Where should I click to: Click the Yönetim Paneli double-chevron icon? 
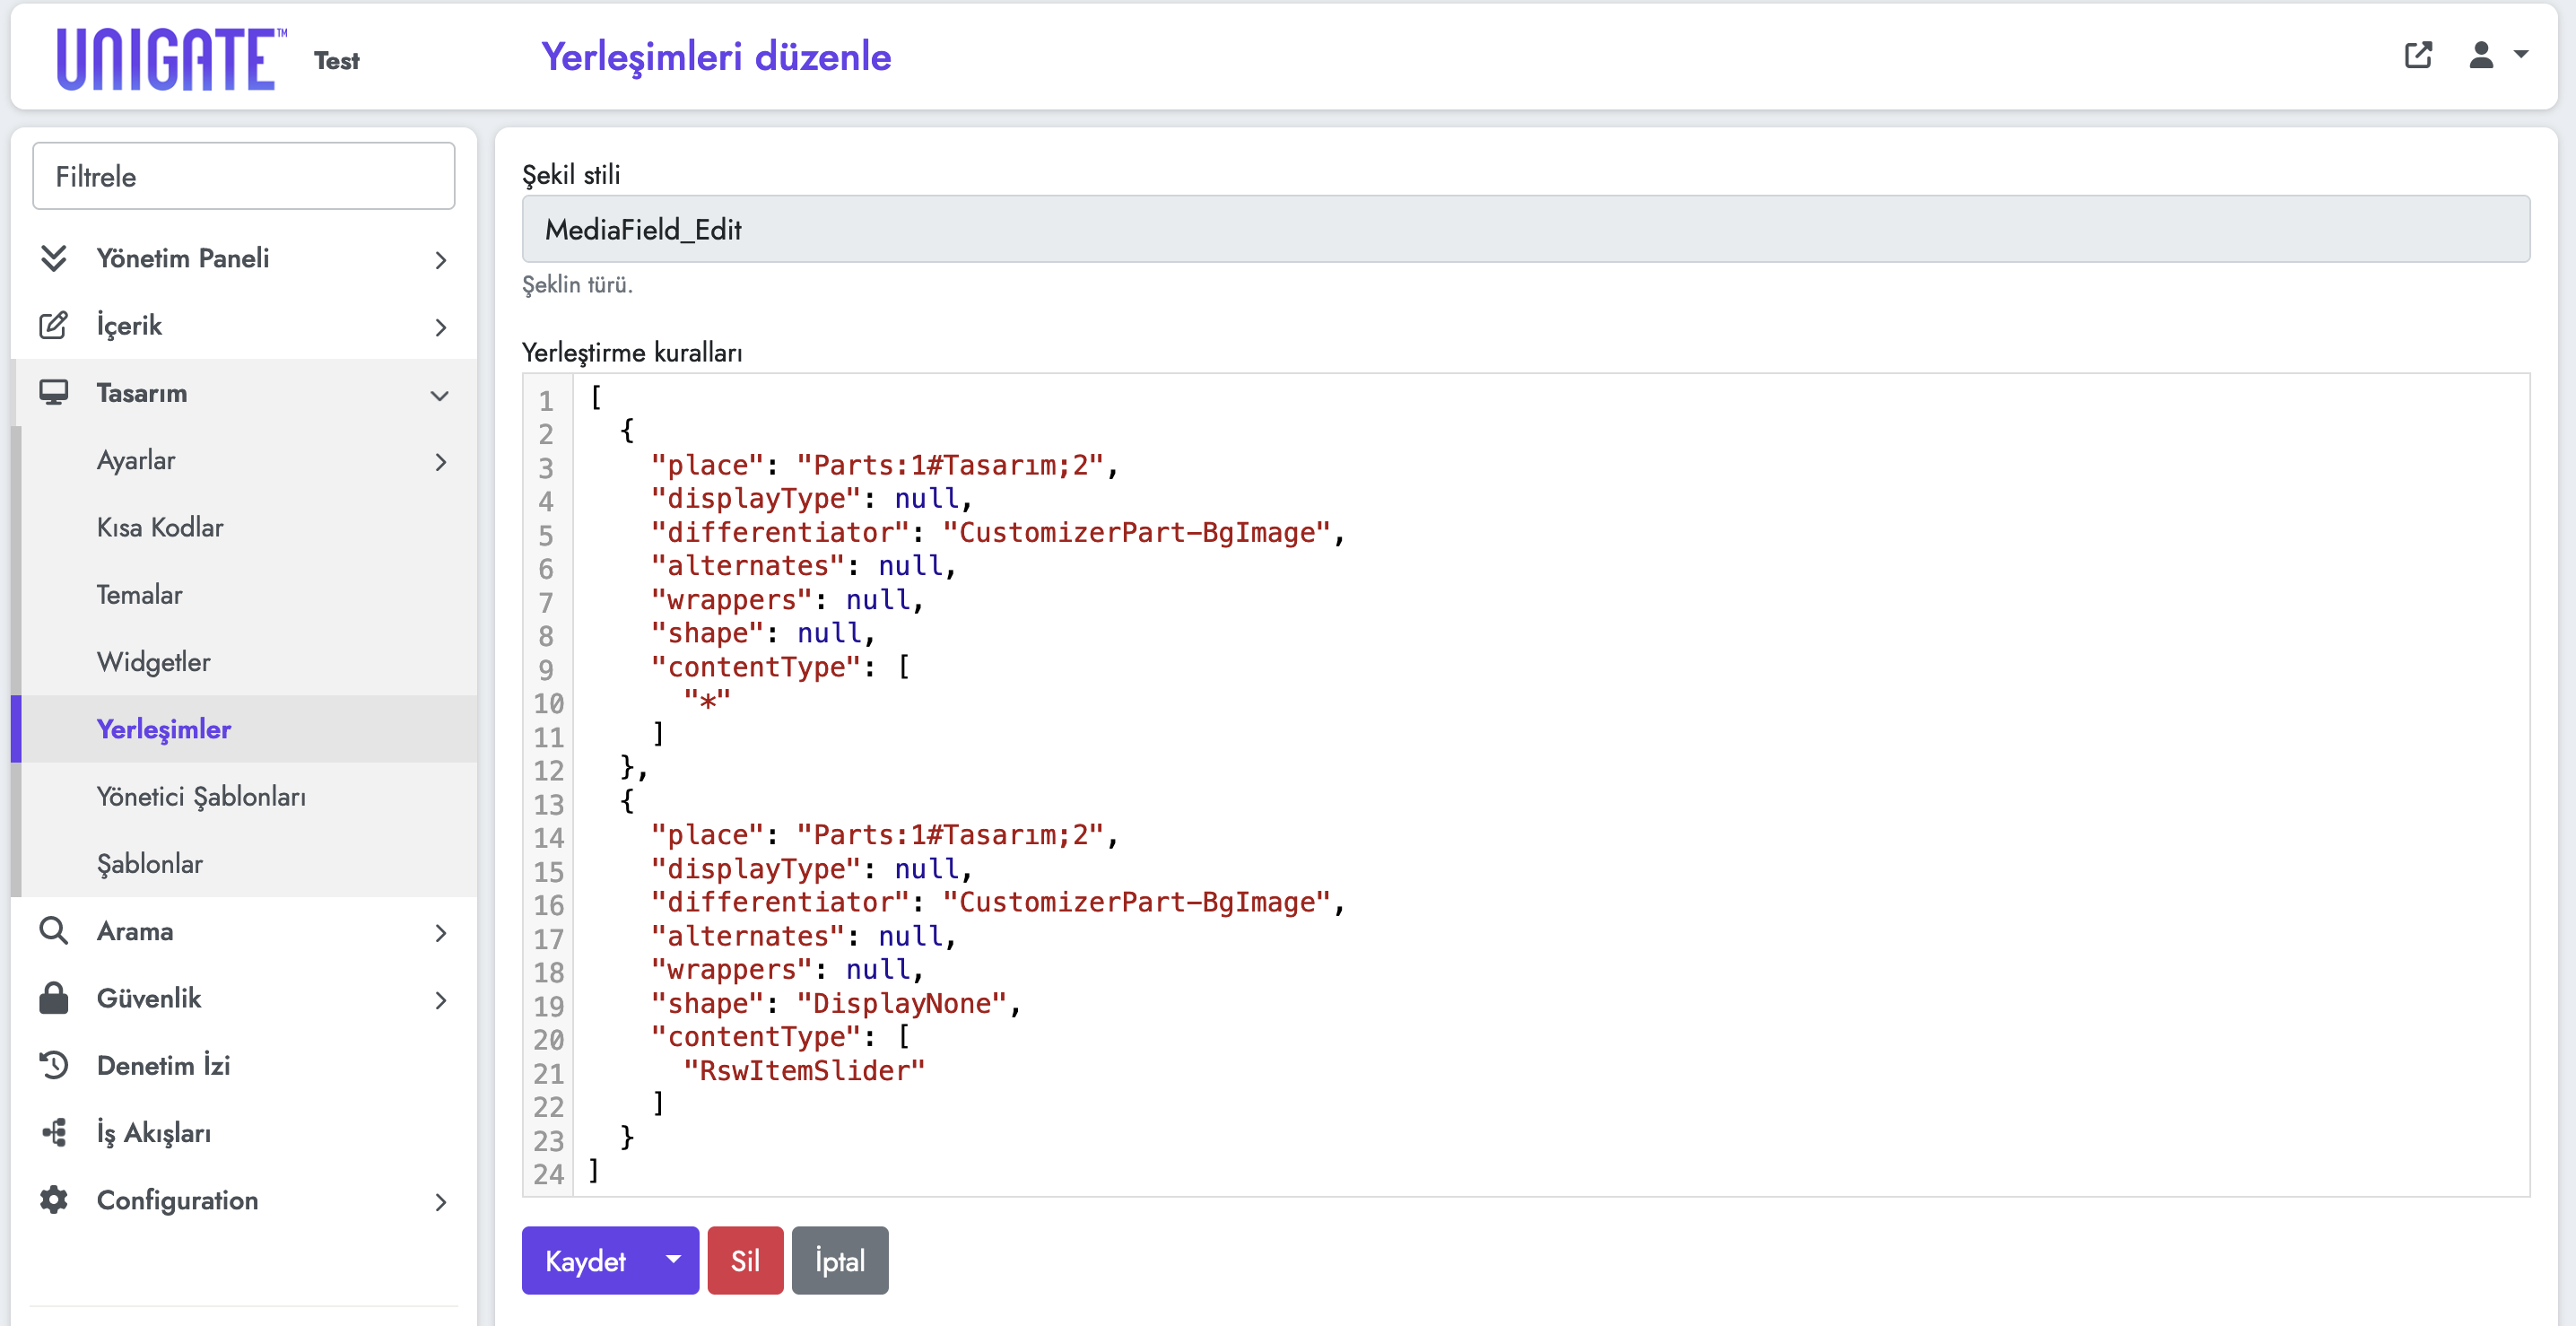[x=53, y=258]
